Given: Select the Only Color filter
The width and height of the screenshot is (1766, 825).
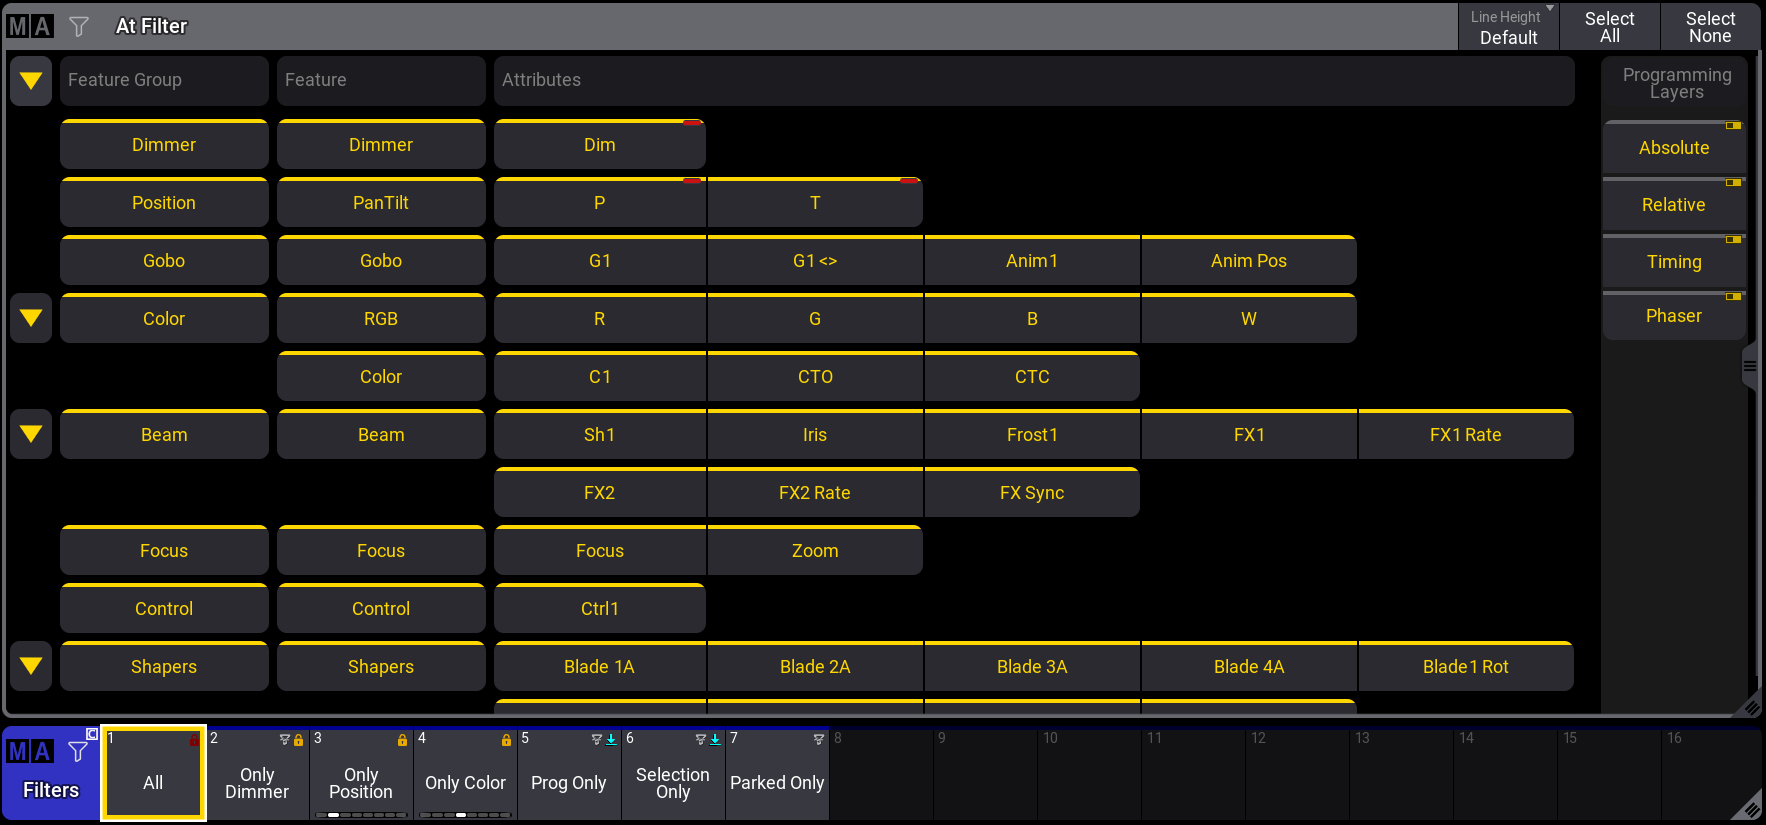Looking at the screenshot, I should click(x=465, y=774).
